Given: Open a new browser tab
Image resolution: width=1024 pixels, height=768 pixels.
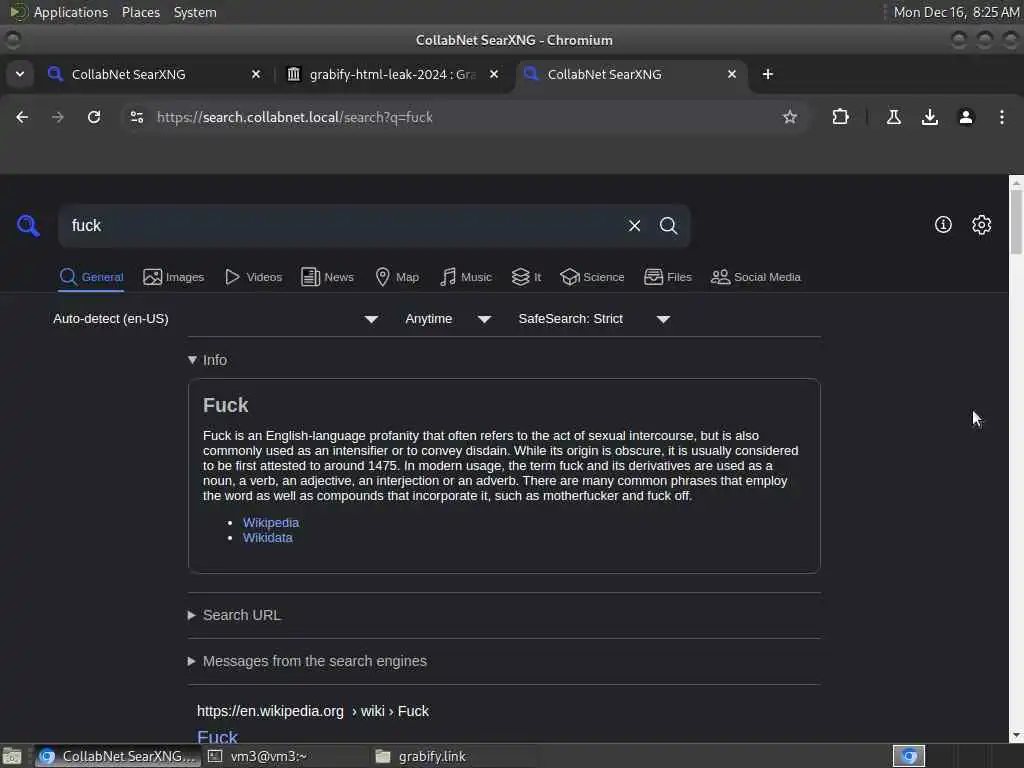Looking at the screenshot, I should tap(767, 74).
